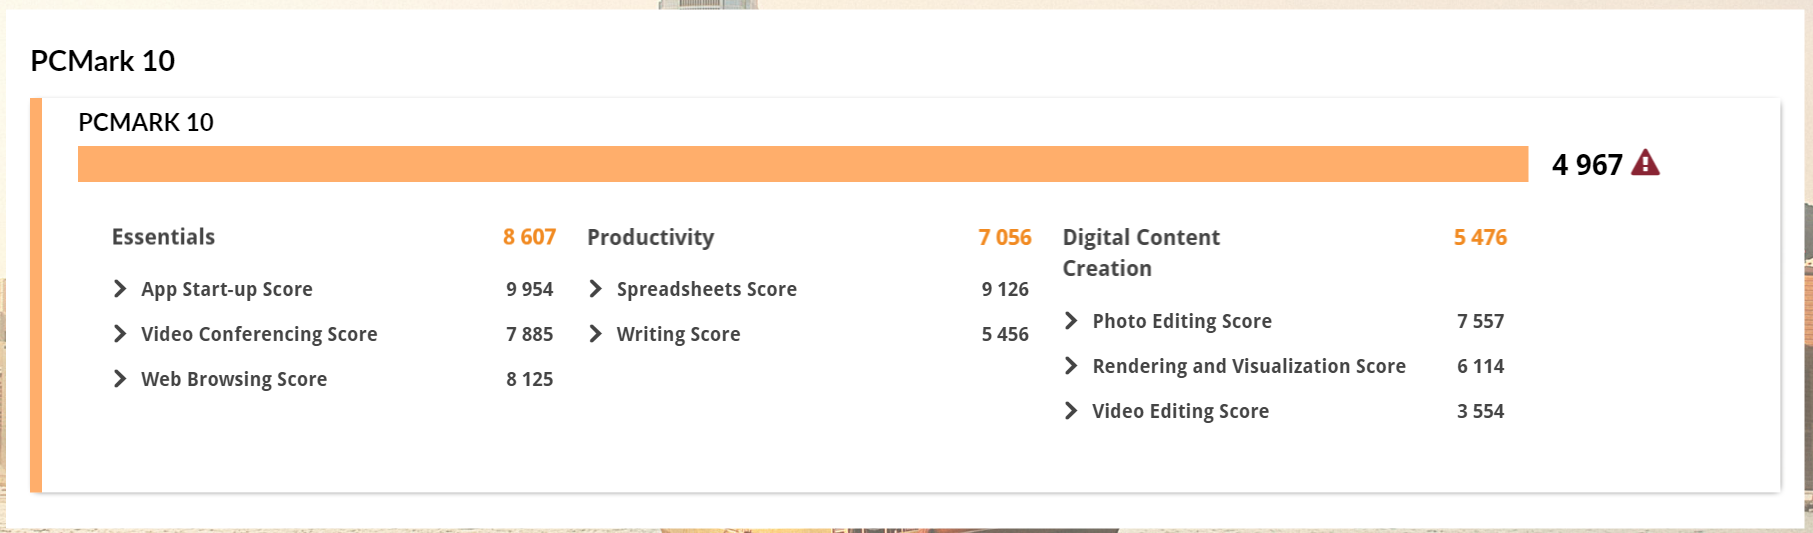This screenshot has height=533, width=1813.
Task: Expand Writing Score chevron
Action: [596, 334]
